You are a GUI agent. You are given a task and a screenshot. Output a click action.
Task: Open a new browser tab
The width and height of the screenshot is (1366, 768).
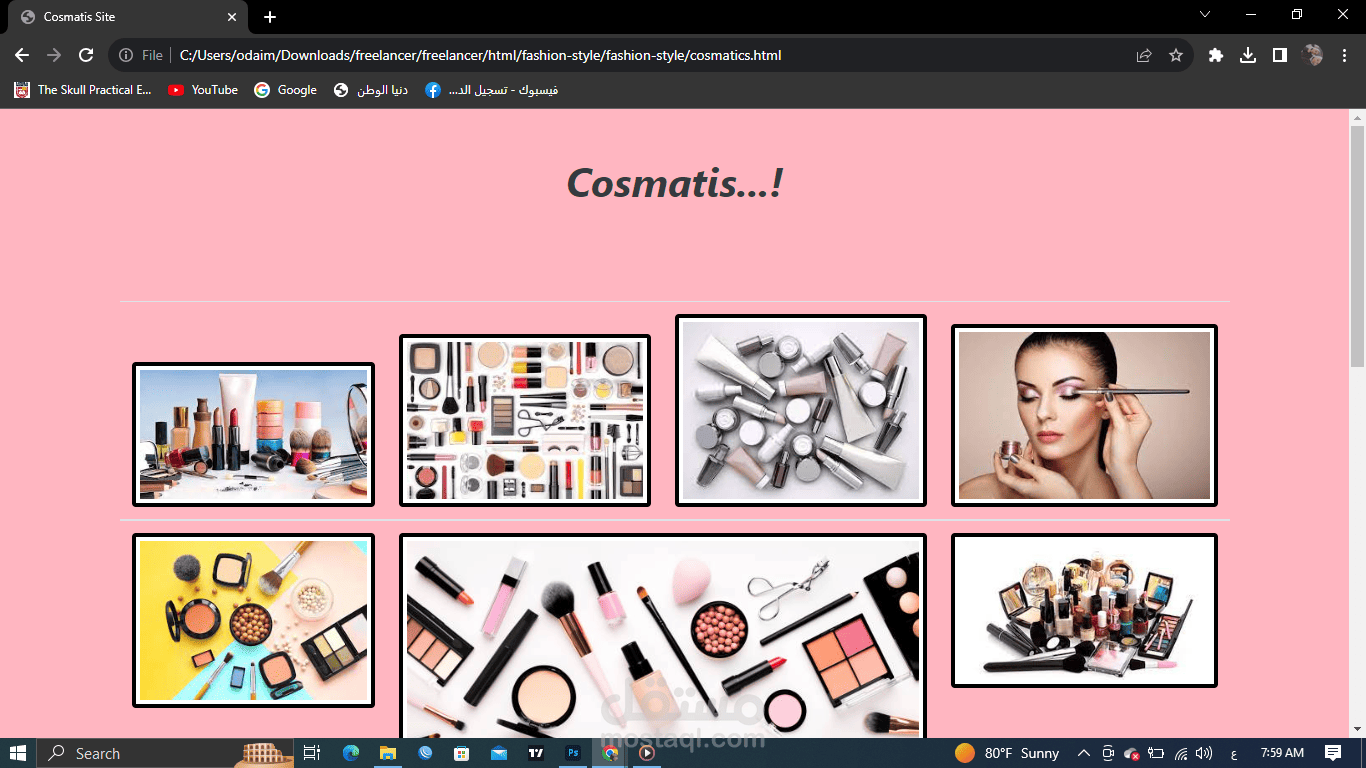270,17
